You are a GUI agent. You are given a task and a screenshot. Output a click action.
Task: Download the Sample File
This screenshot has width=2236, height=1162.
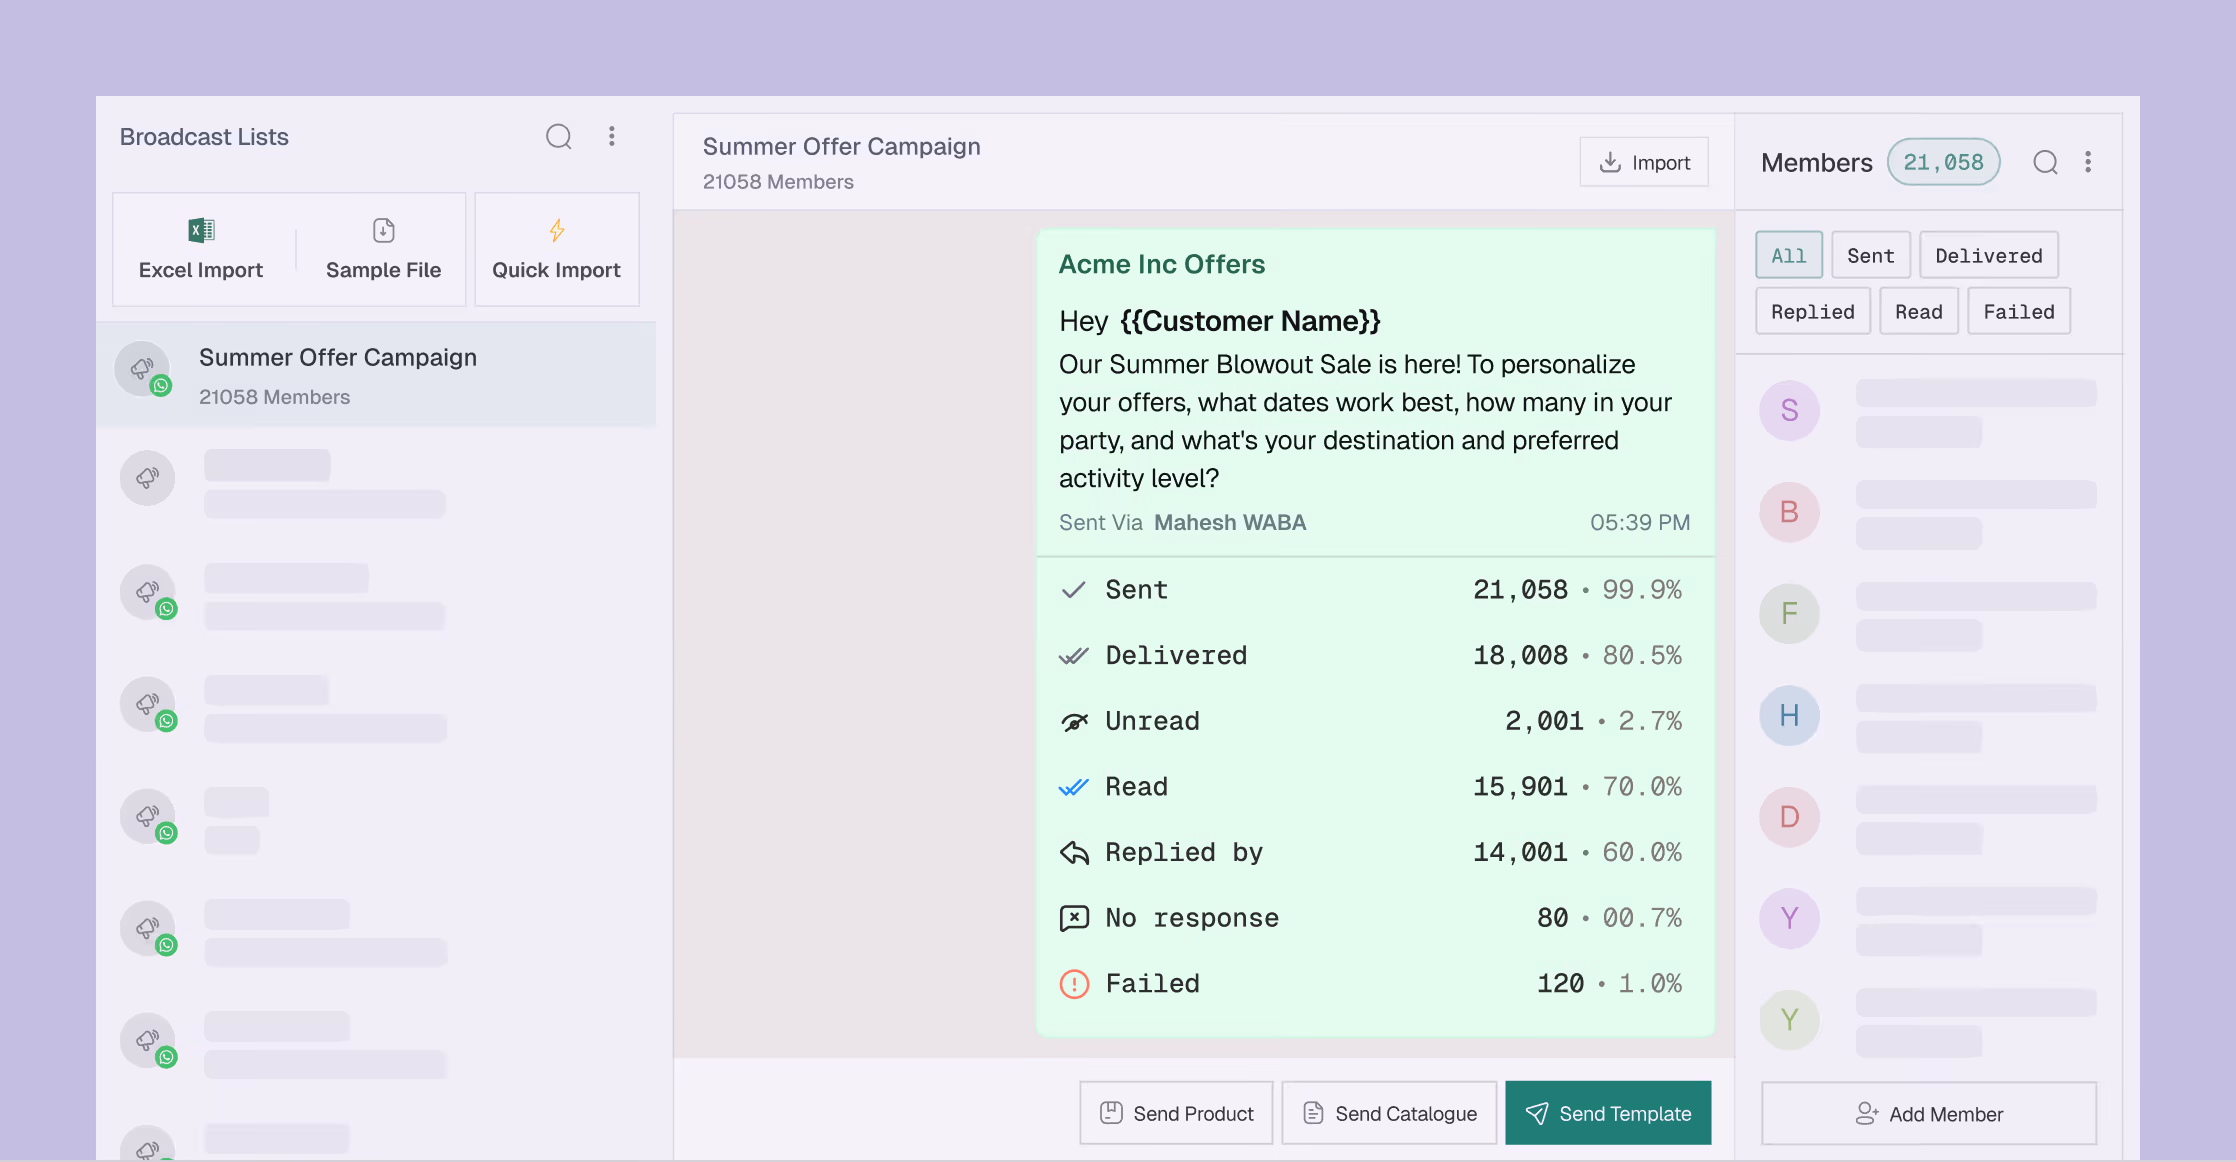(x=383, y=249)
